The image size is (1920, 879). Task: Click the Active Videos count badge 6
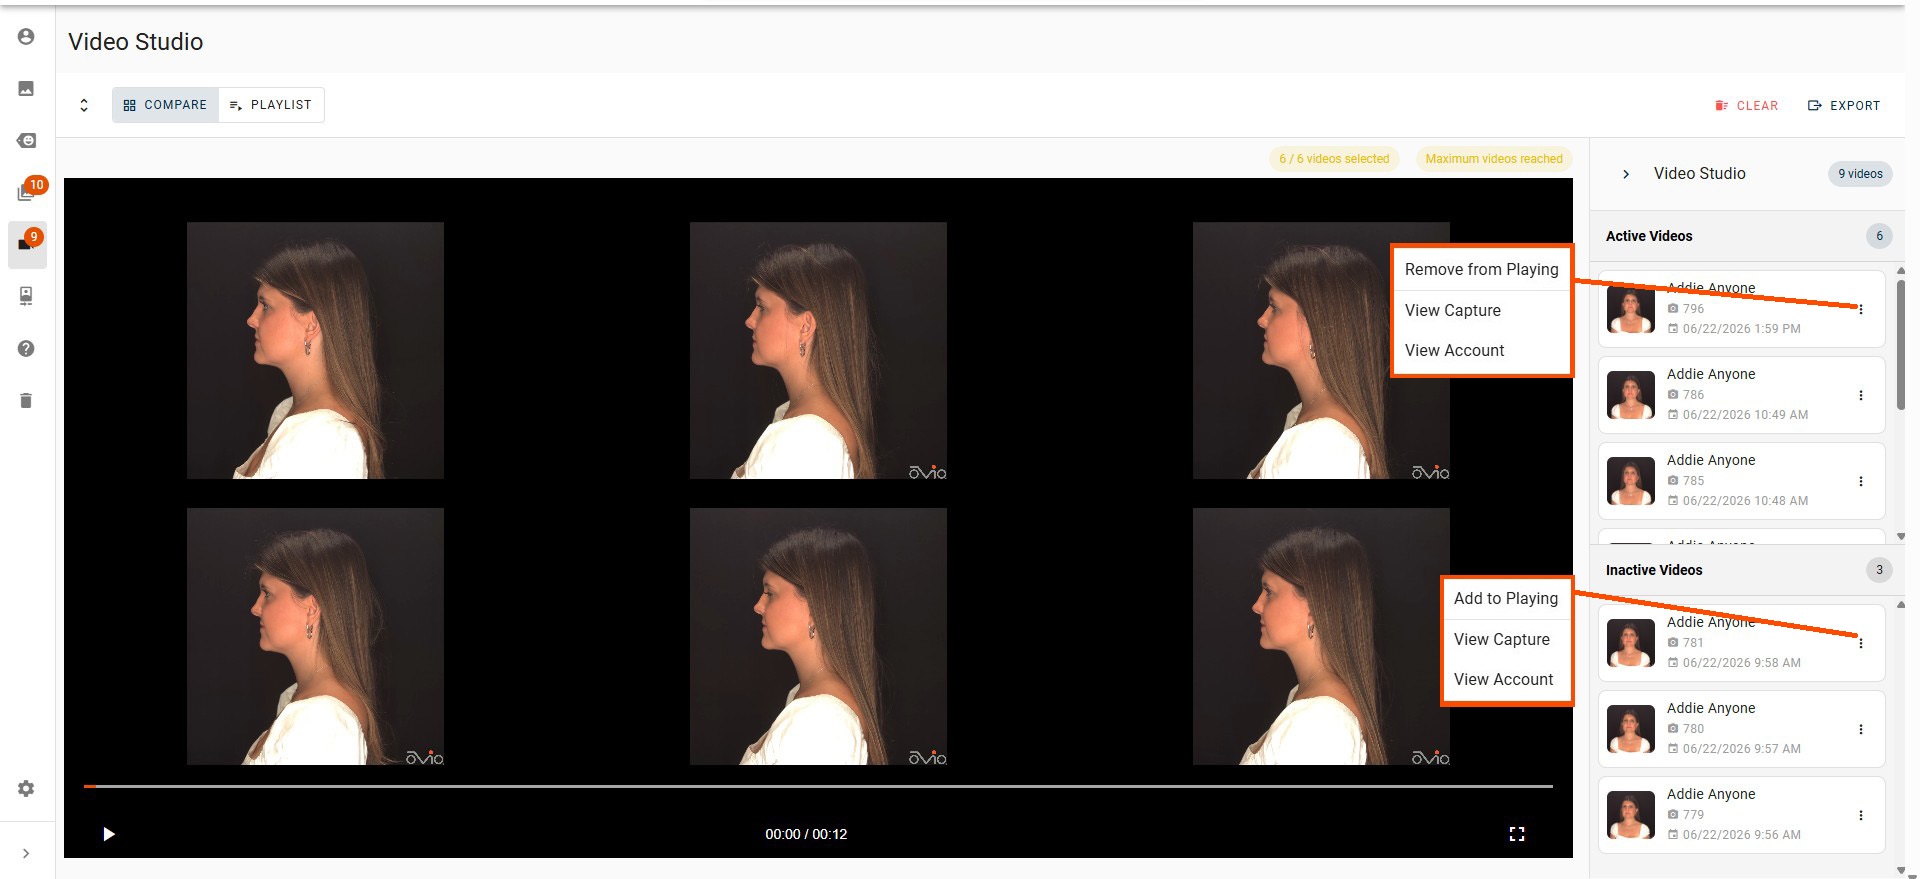1879,236
